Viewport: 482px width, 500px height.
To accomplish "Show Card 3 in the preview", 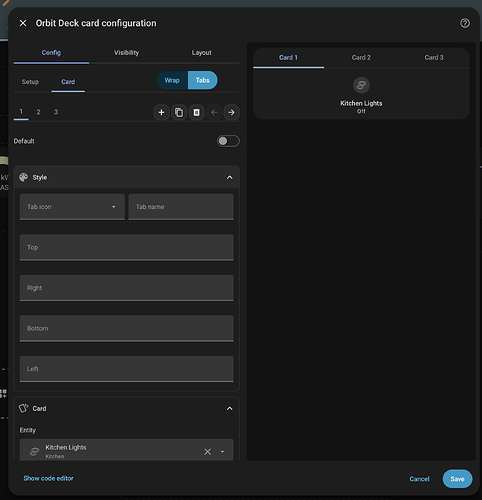I will pos(434,58).
